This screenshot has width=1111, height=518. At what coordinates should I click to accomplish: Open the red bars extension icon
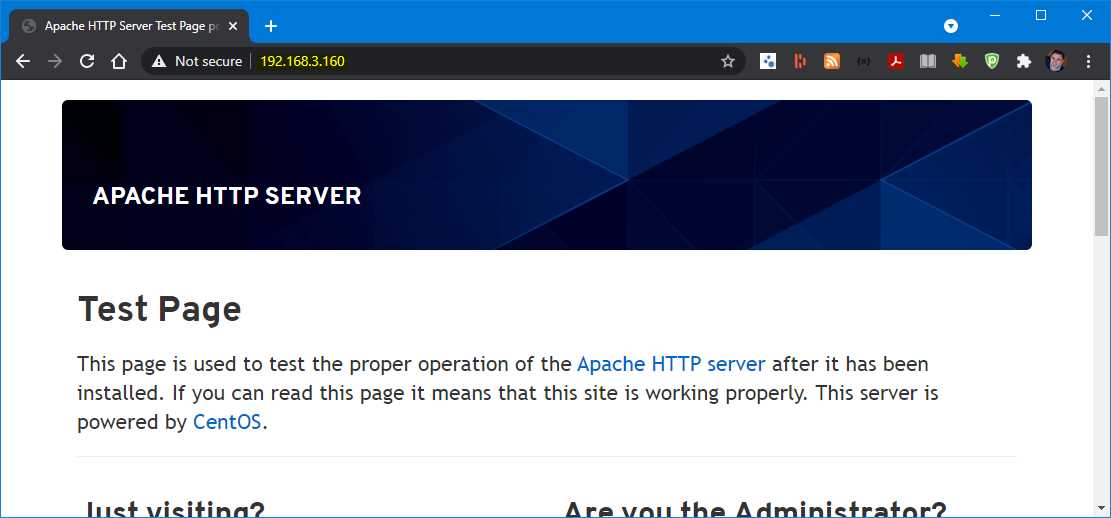click(x=800, y=62)
